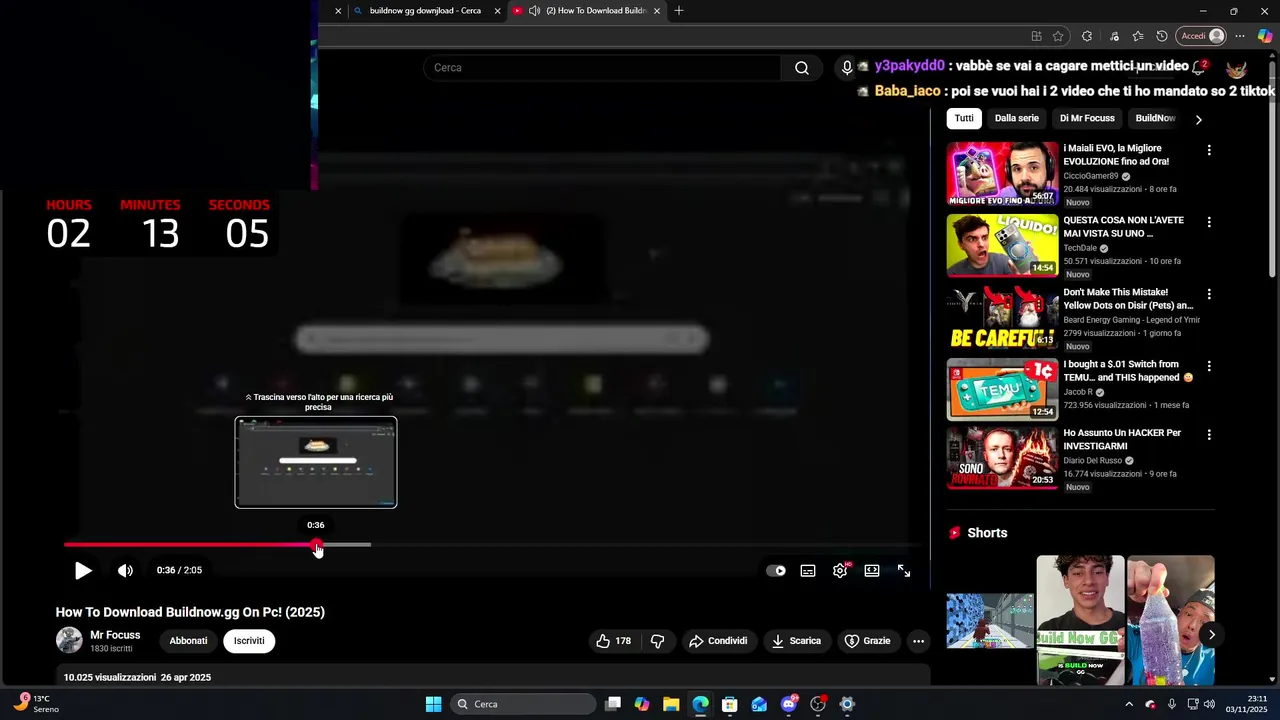The width and height of the screenshot is (1280, 720).
Task: Open options for TEMU Switch video
Action: (x=1209, y=366)
